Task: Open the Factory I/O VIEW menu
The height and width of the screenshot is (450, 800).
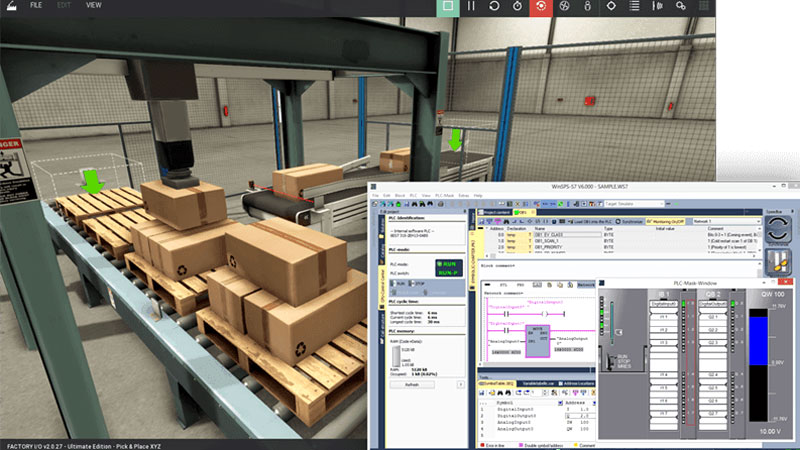Action: click(93, 5)
